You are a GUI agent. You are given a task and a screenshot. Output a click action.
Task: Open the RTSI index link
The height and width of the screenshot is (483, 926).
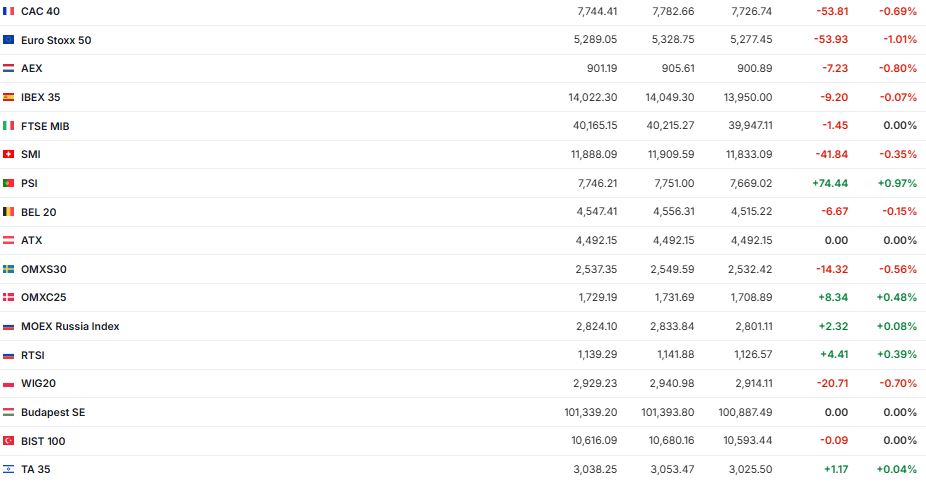pos(33,355)
